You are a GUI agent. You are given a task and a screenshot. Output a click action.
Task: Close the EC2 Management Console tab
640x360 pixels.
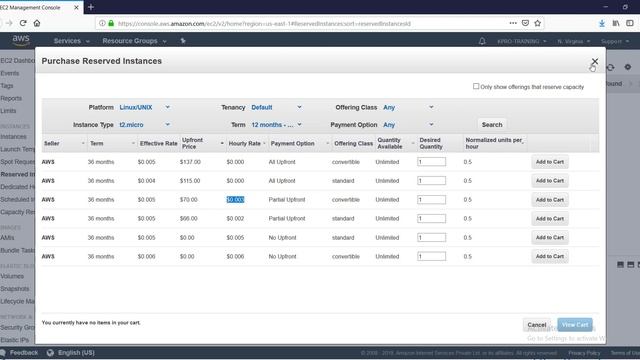(x=76, y=7)
